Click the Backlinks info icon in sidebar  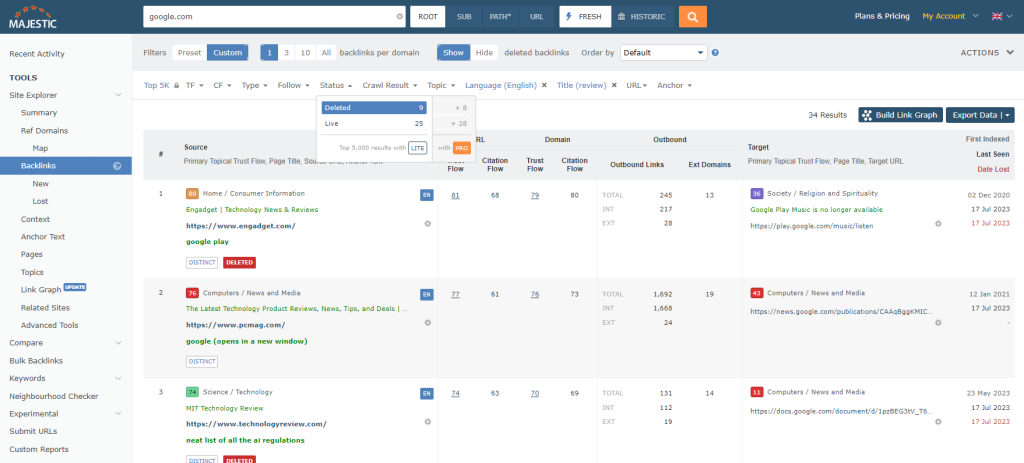coord(117,166)
